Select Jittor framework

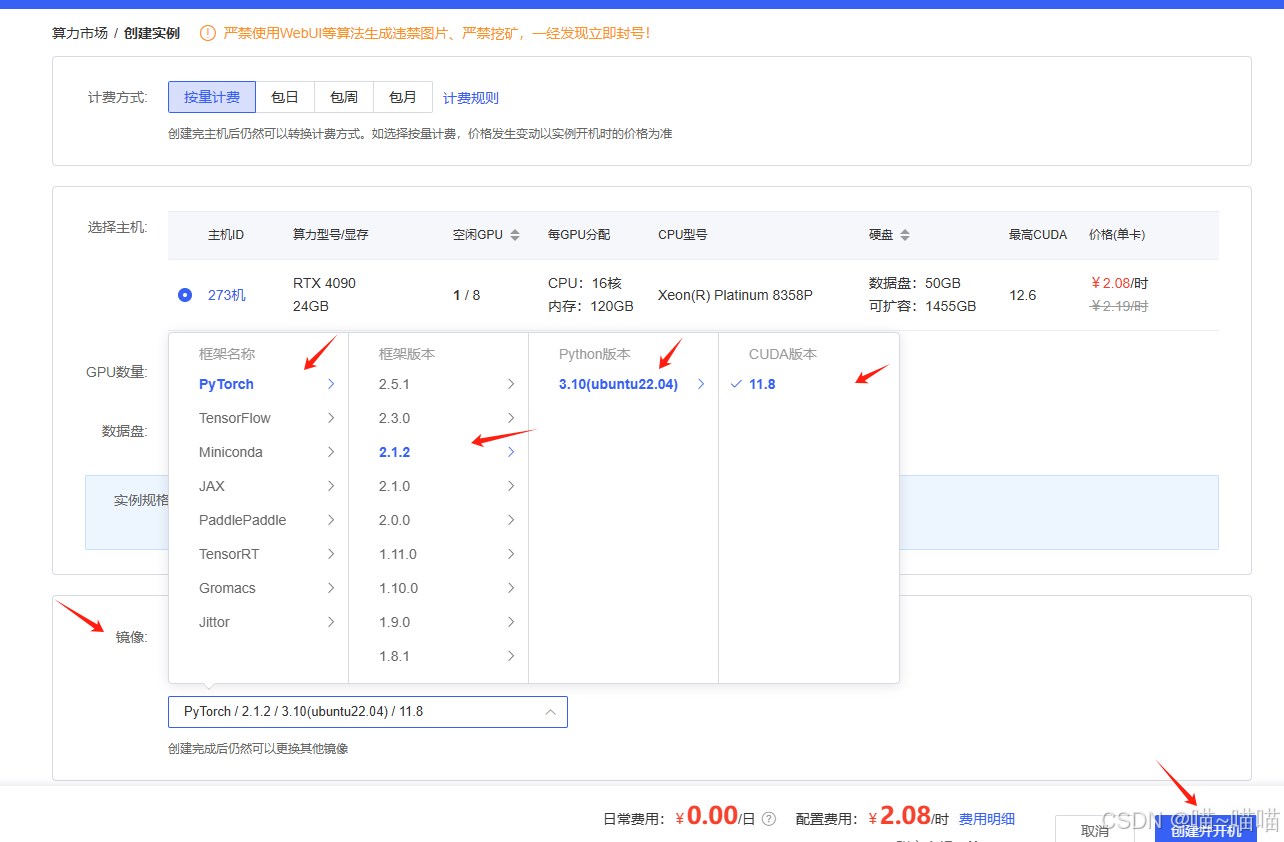click(x=214, y=622)
